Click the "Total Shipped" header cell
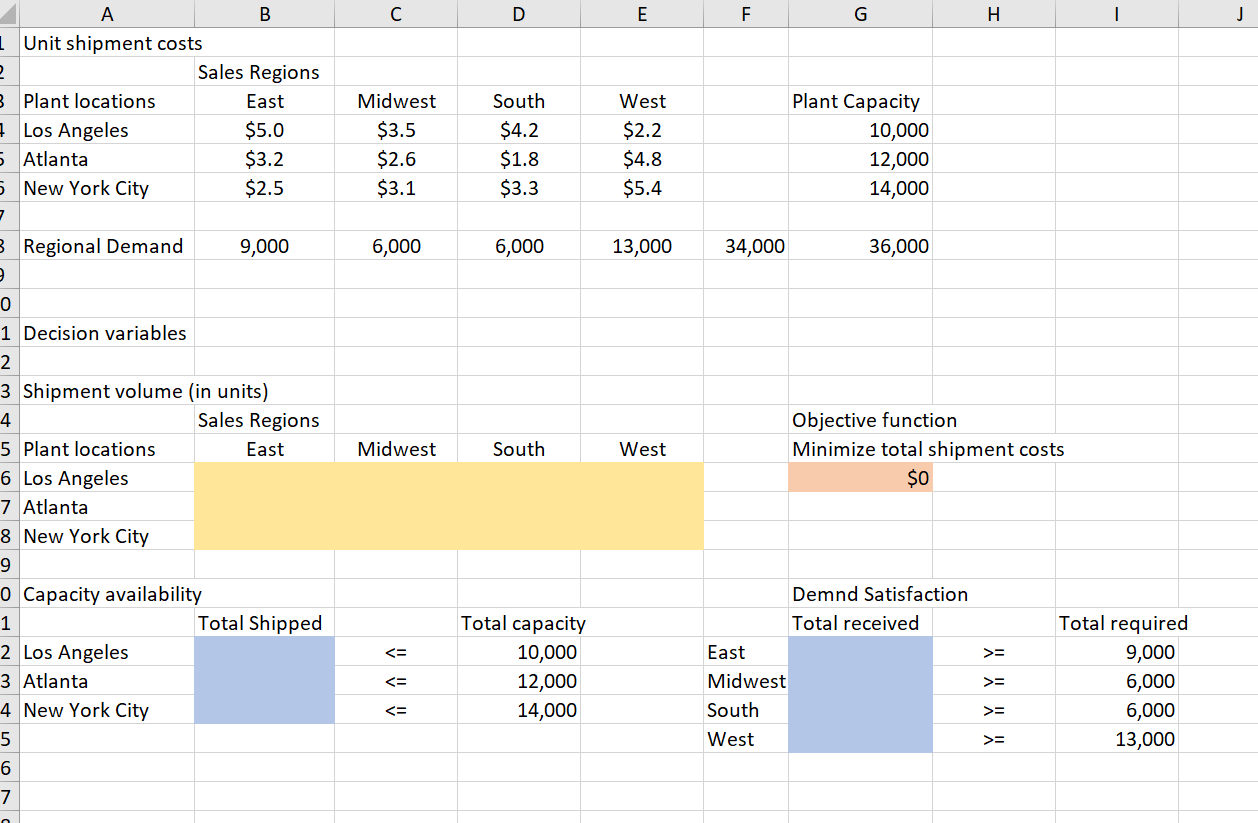Image resolution: width=1258 pixels, height=823 pixels. pos(264,624)
